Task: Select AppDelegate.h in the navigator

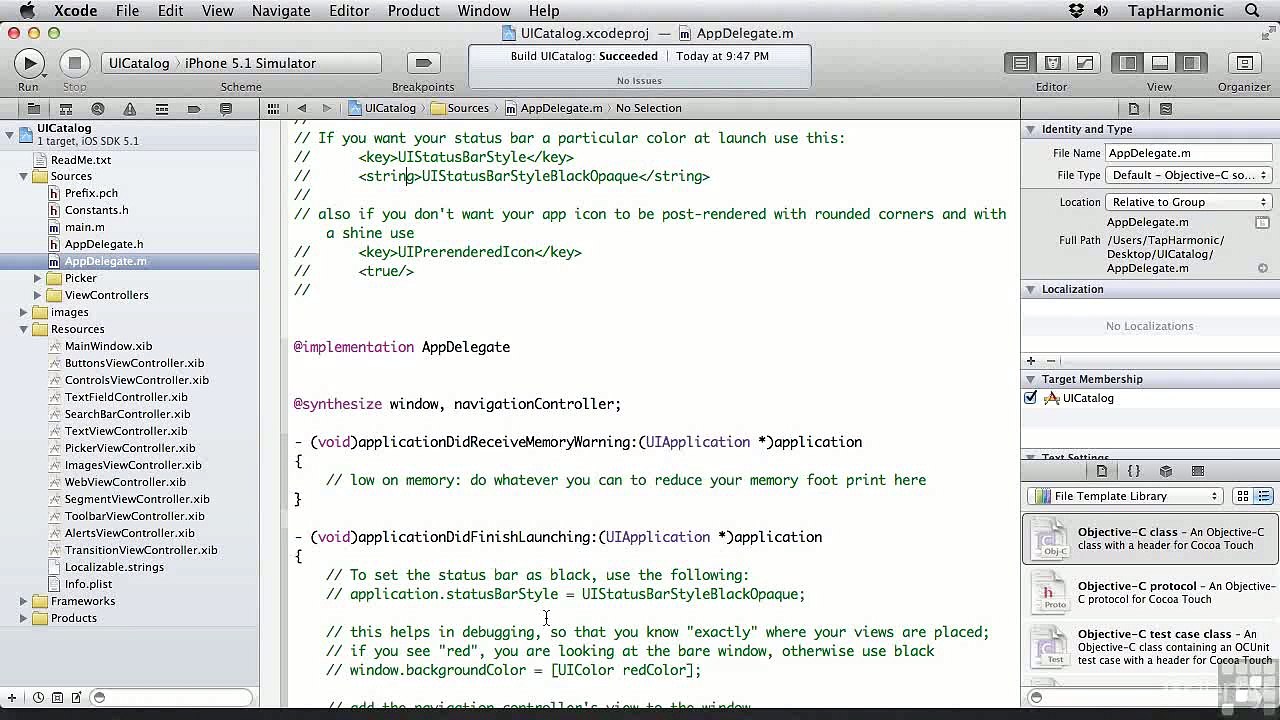Action: [104, 244]
